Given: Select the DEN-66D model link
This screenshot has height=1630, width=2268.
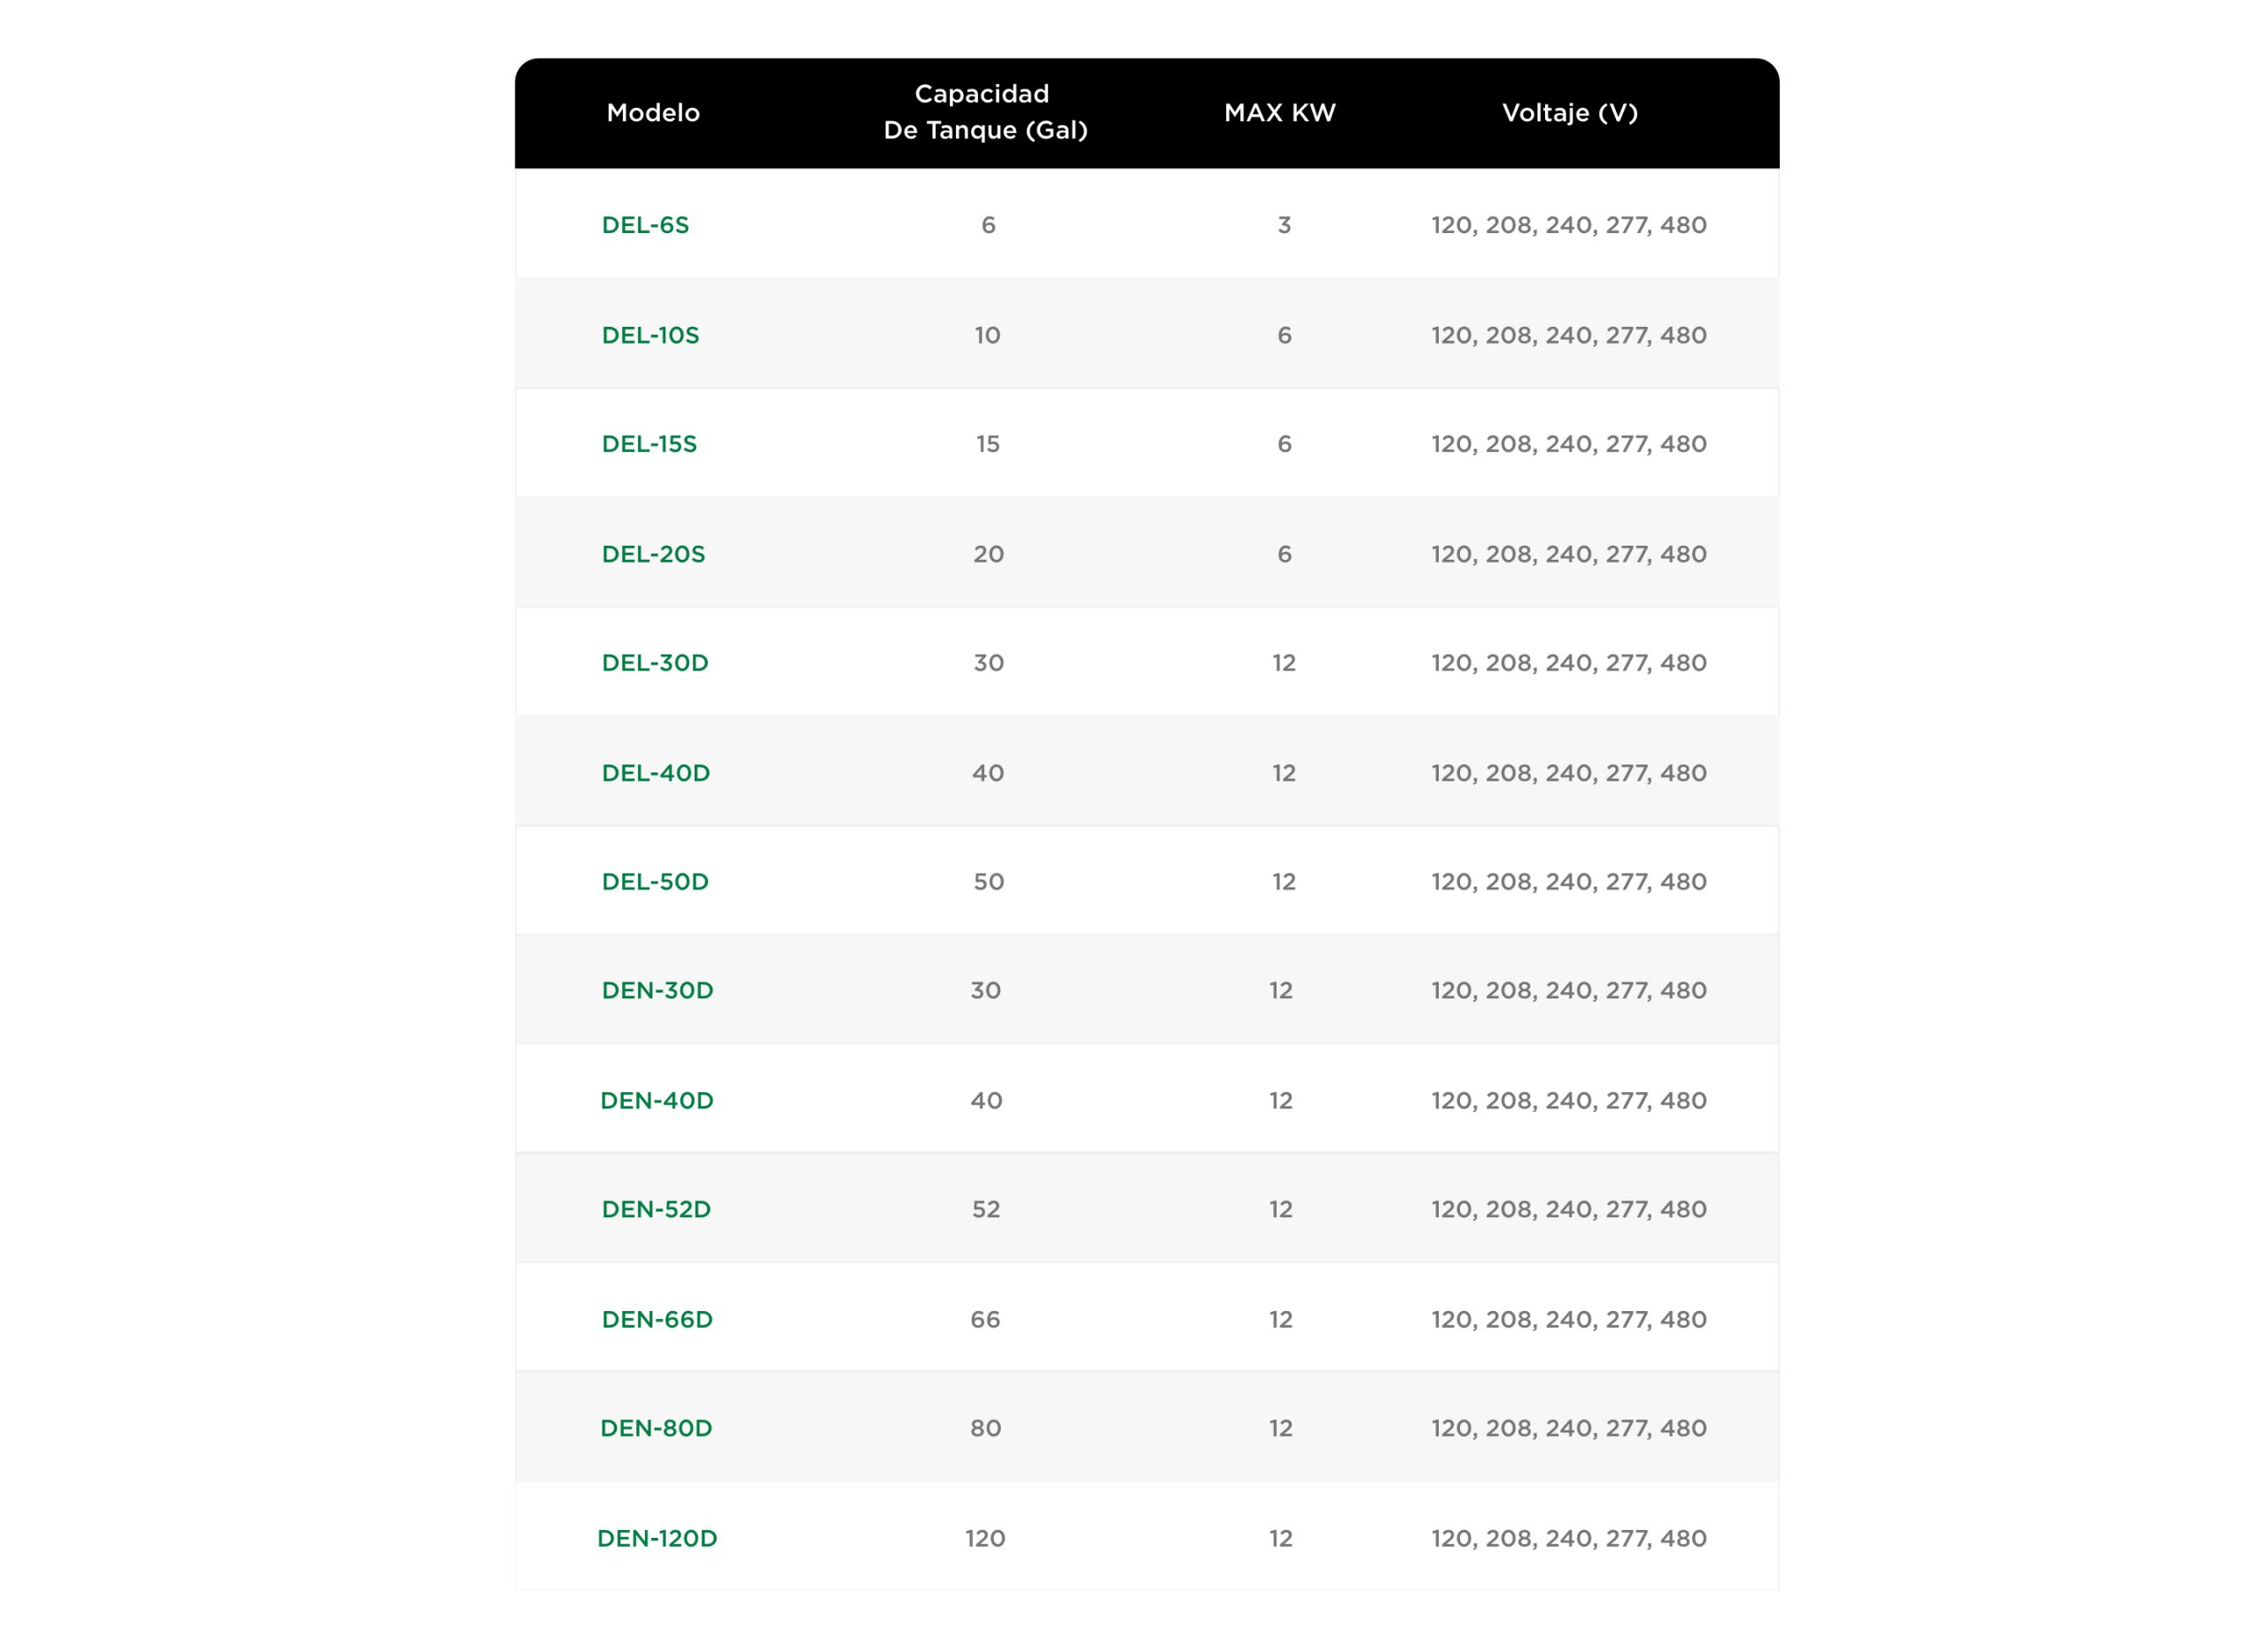Looking at the screenshot, I should coord(657,1320).
